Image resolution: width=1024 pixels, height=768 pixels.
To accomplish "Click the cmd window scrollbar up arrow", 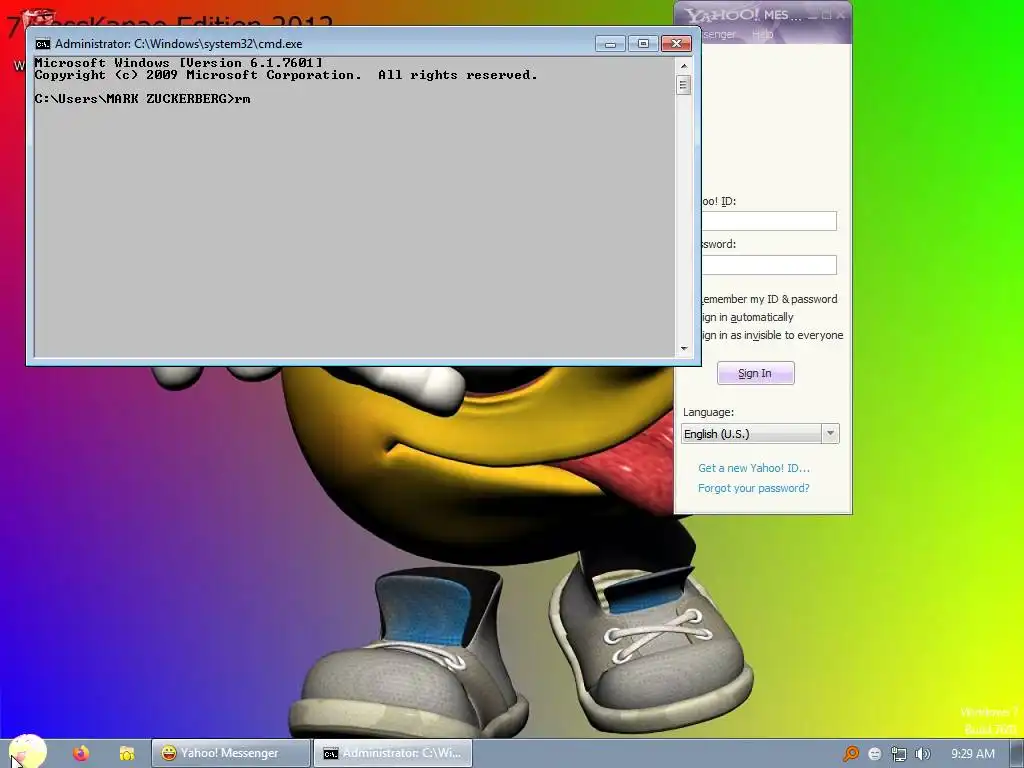I will point(684,66).
